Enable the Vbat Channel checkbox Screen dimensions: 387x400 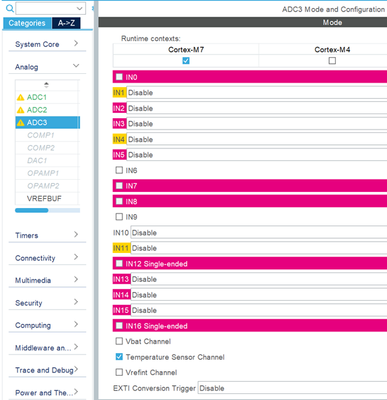coord(119,341)
